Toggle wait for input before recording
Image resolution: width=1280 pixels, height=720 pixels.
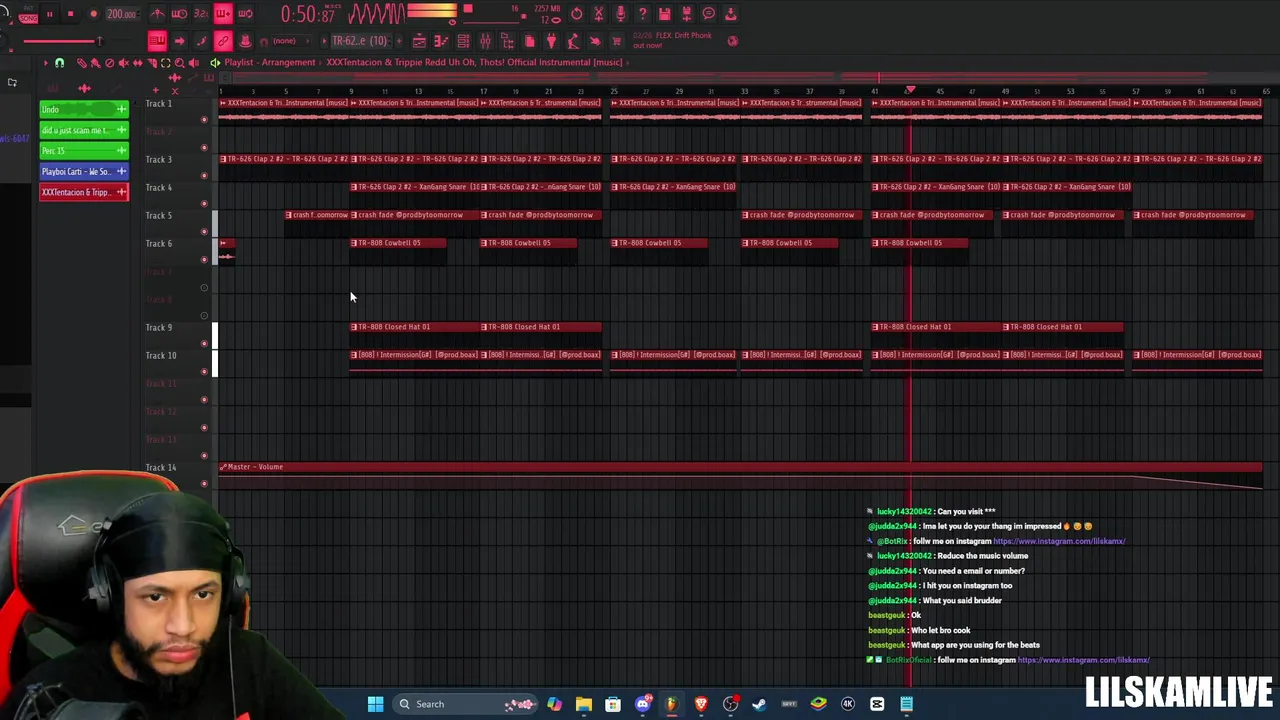pyautogui.click(x=179, y=14)
